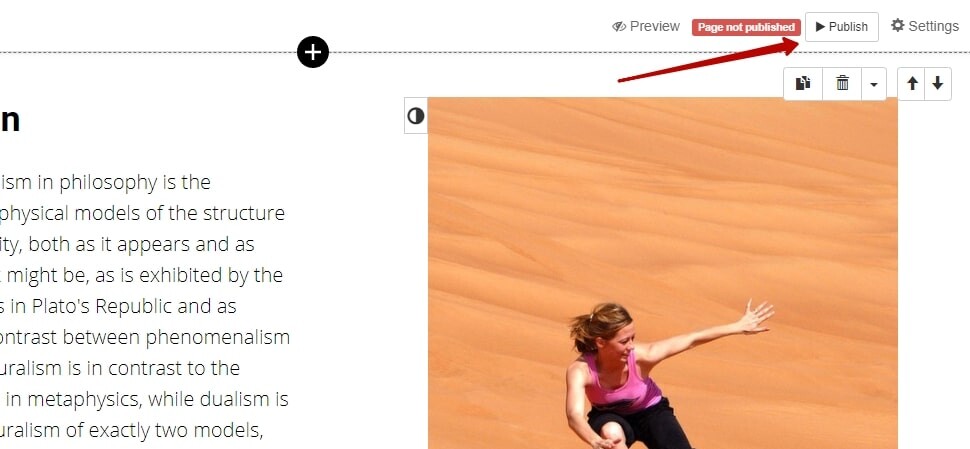Image resolution: width=970 pixels, height=449 pixels.
Task: Click the gear icon next to Settings
Action: point(898,25)
